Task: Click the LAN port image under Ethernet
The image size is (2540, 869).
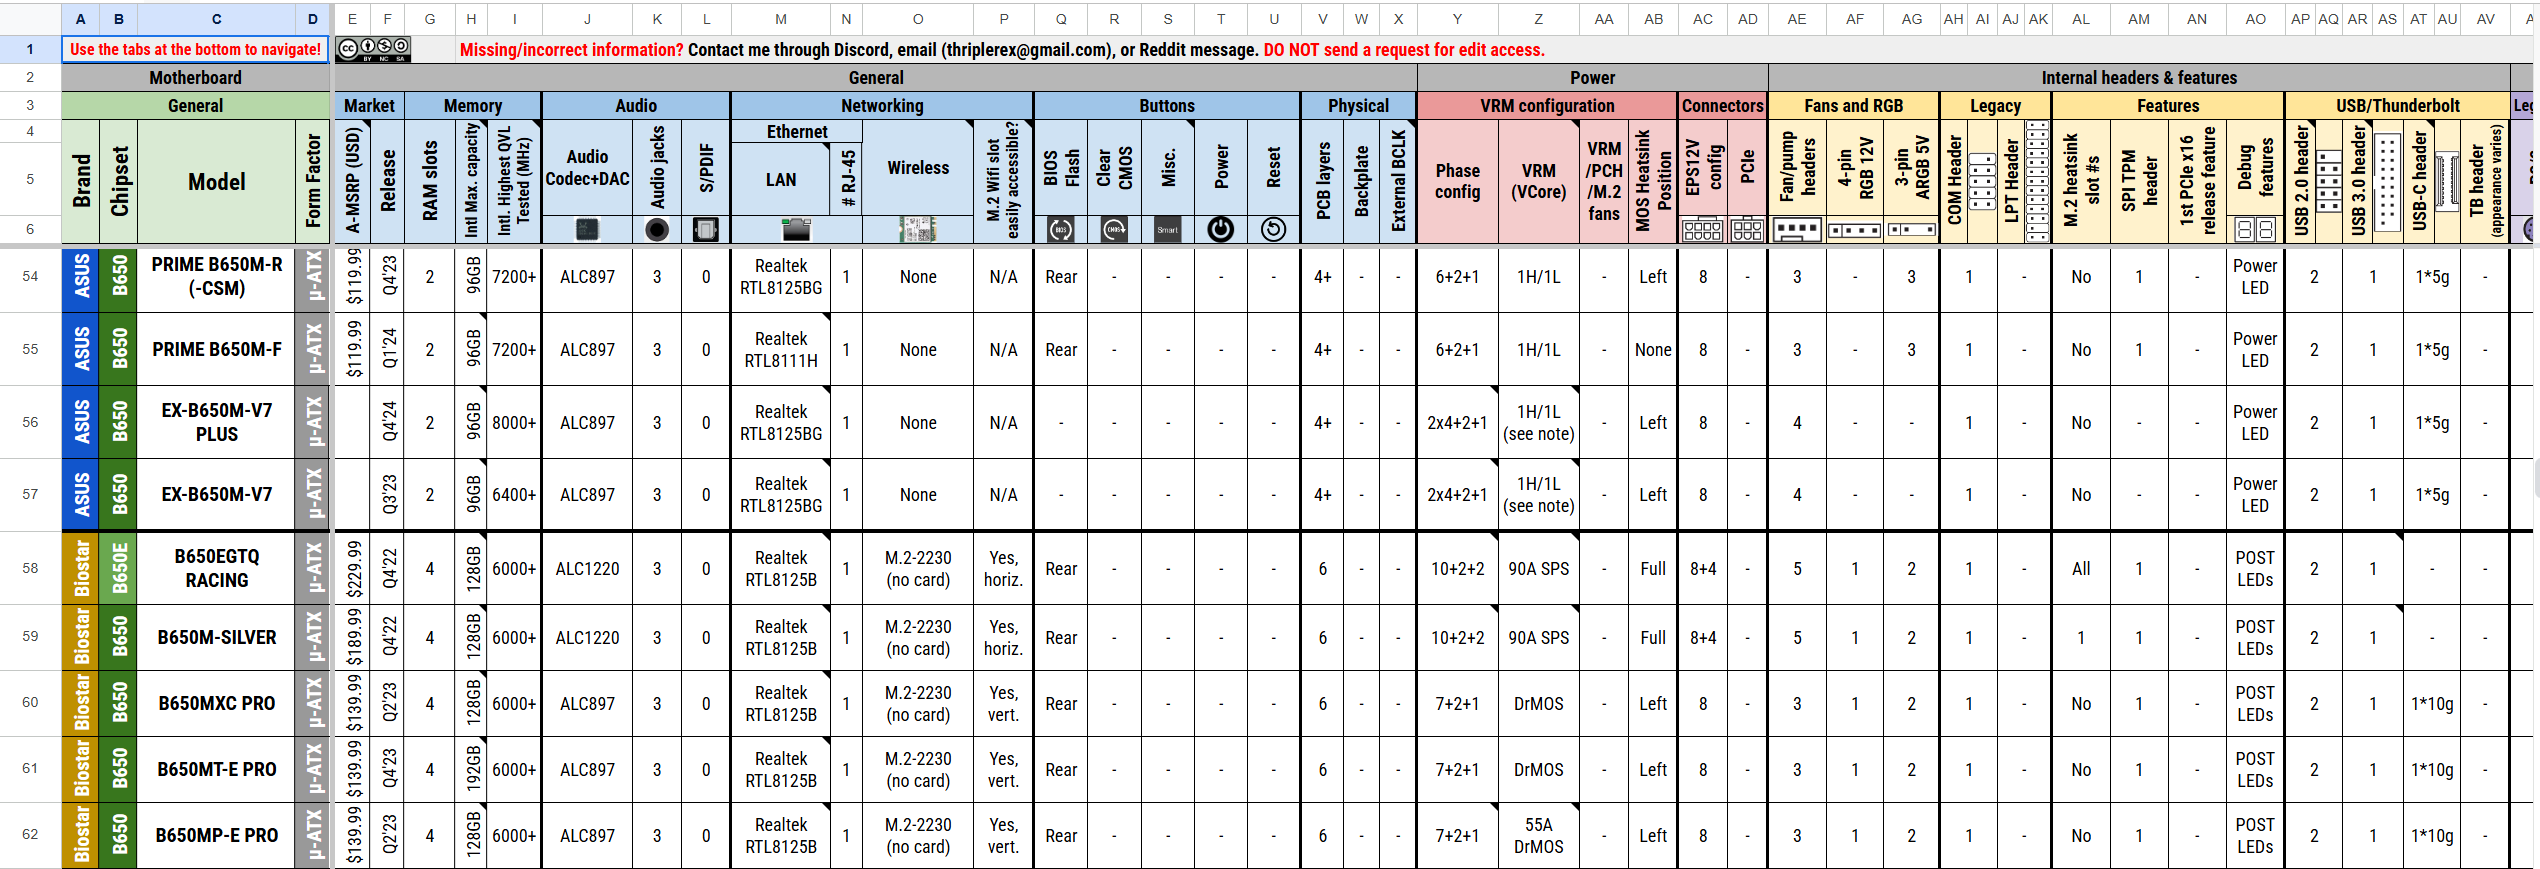Action: click(796, 230)
